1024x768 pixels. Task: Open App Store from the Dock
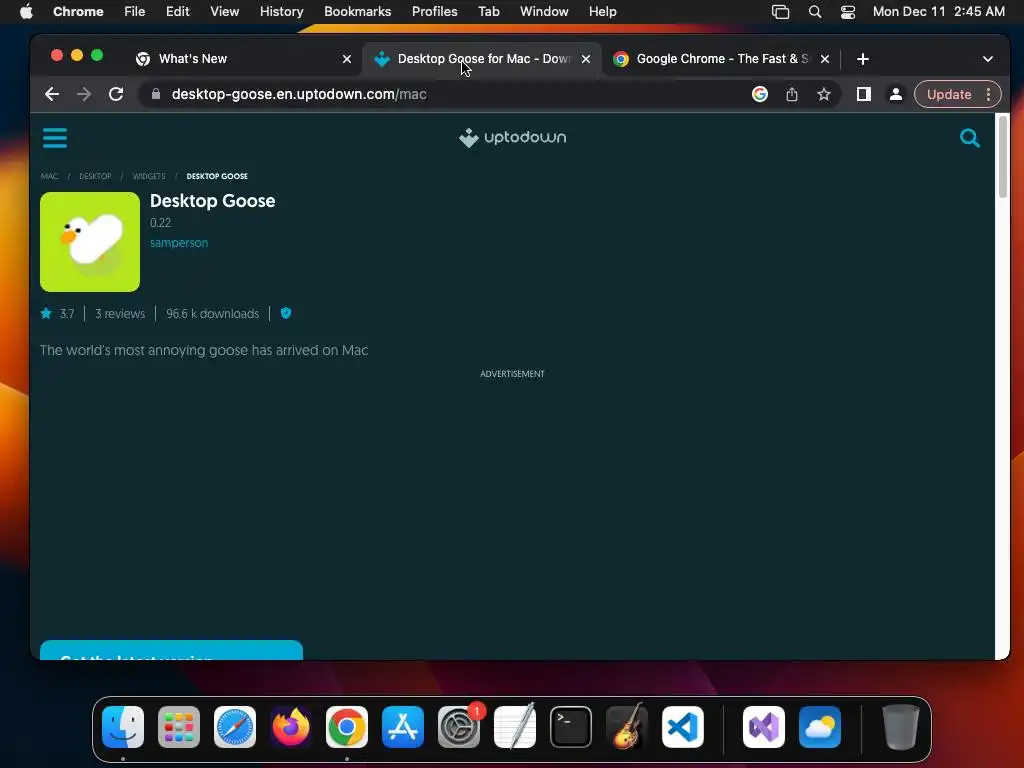(x=403, y=727)
